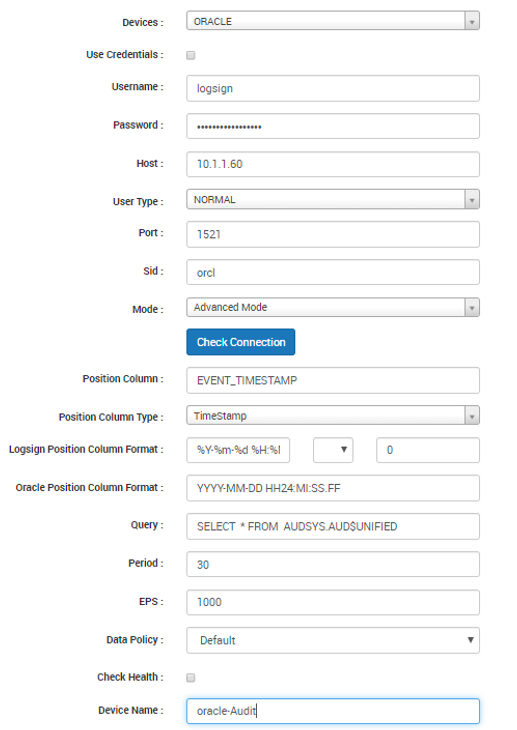Expand the User Type dropdown set to NORMAL
The width and height of the screenshot is (517, 730).
333,199
